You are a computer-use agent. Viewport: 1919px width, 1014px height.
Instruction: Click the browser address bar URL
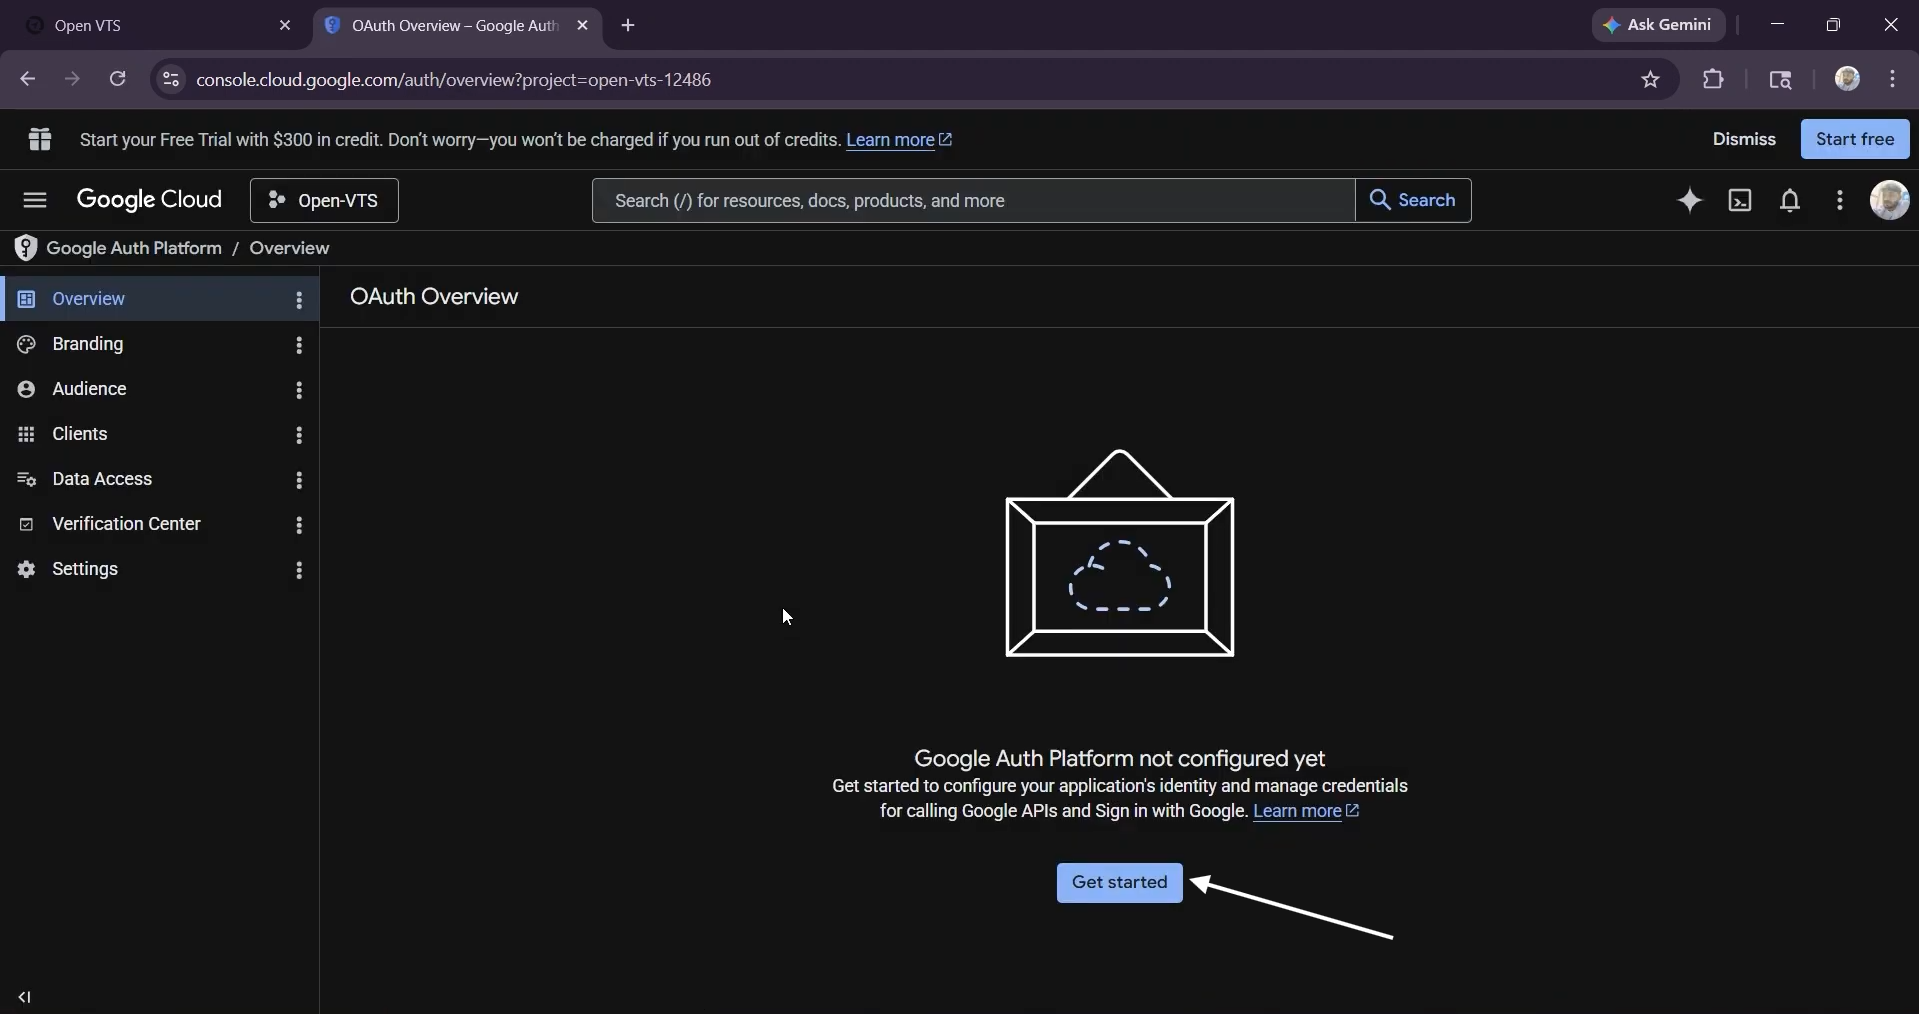[454, 80]
